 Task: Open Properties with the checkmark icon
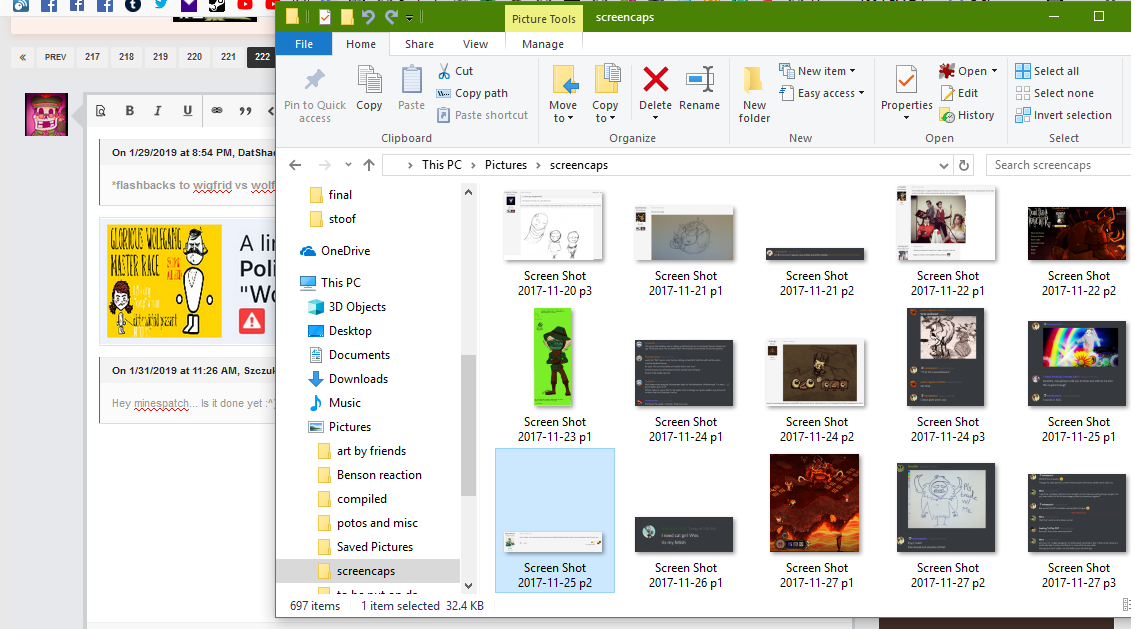pyautogui.click(x=906, y=80)
